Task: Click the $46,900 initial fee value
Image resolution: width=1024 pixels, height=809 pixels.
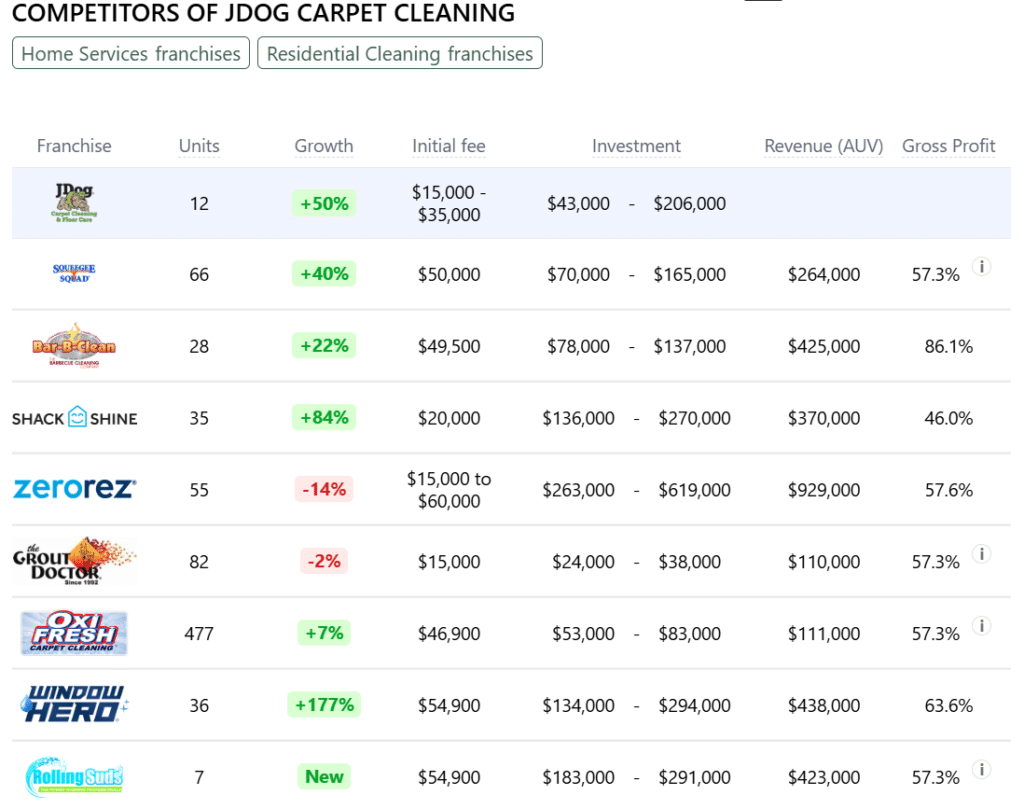Action: click(x=449, y=633)
